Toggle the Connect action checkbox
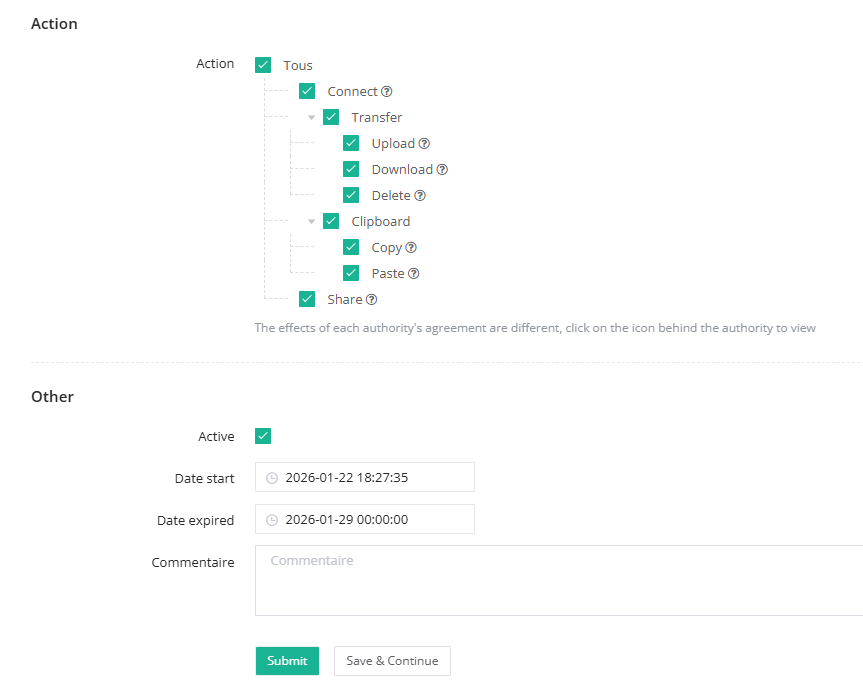863x698 pixels. tap(307, 91)
